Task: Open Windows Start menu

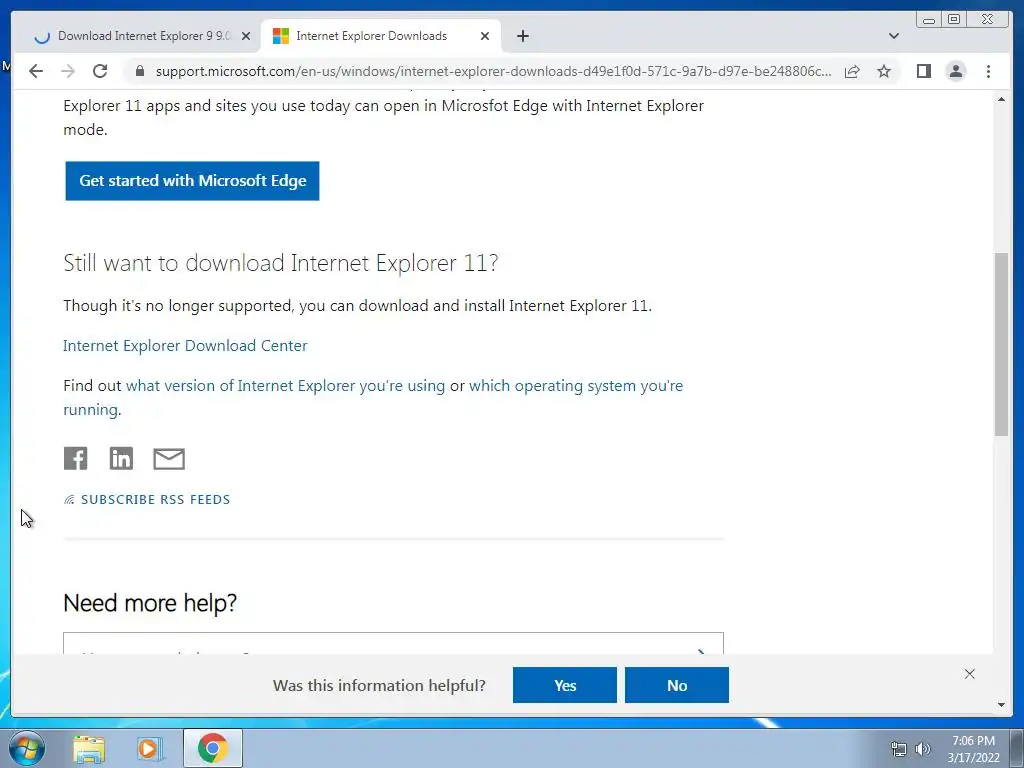Action: tap(27, 748)
